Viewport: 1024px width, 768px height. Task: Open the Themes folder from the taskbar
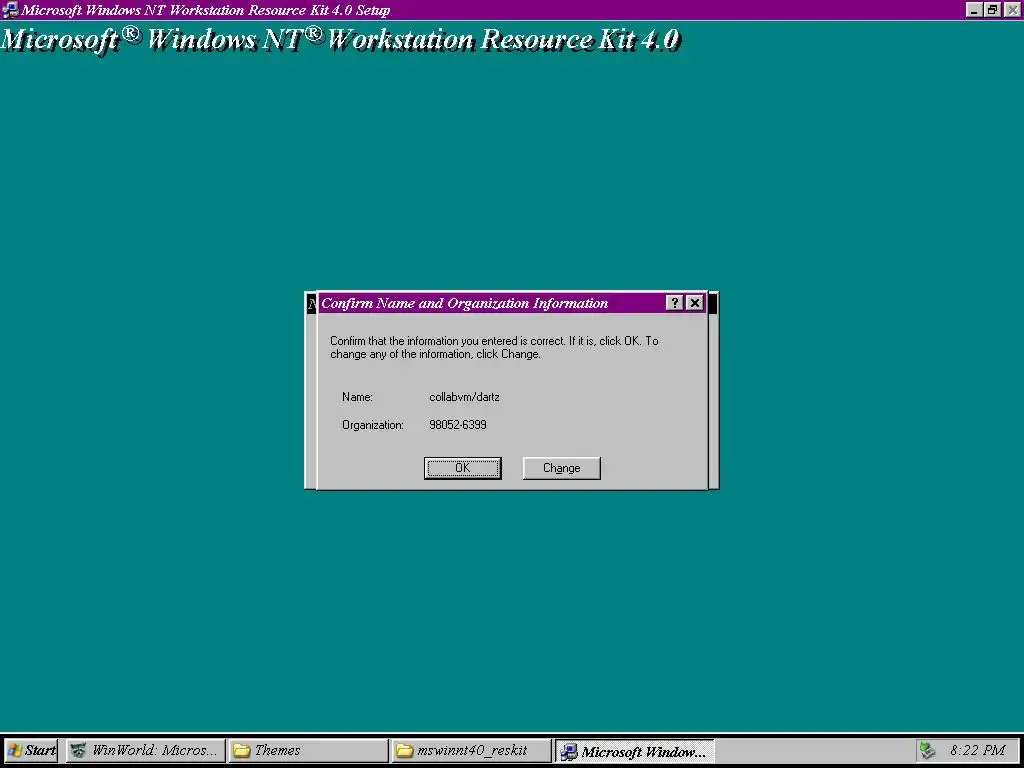[308, 750]
